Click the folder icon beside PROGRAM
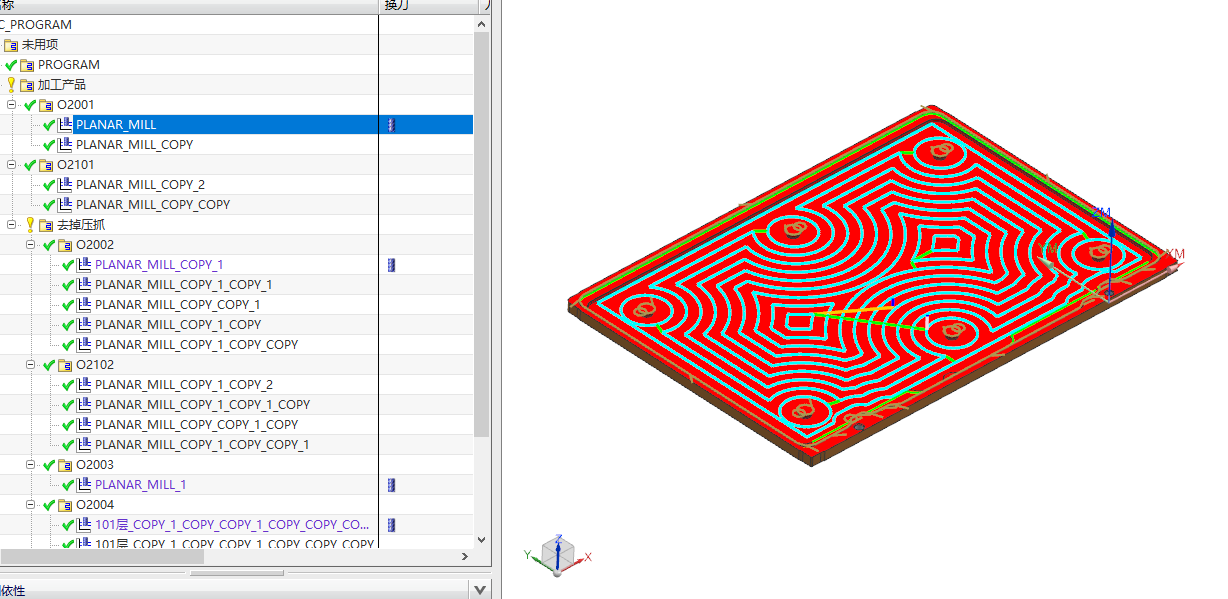The image size is (1228, 599). (27, 65)
